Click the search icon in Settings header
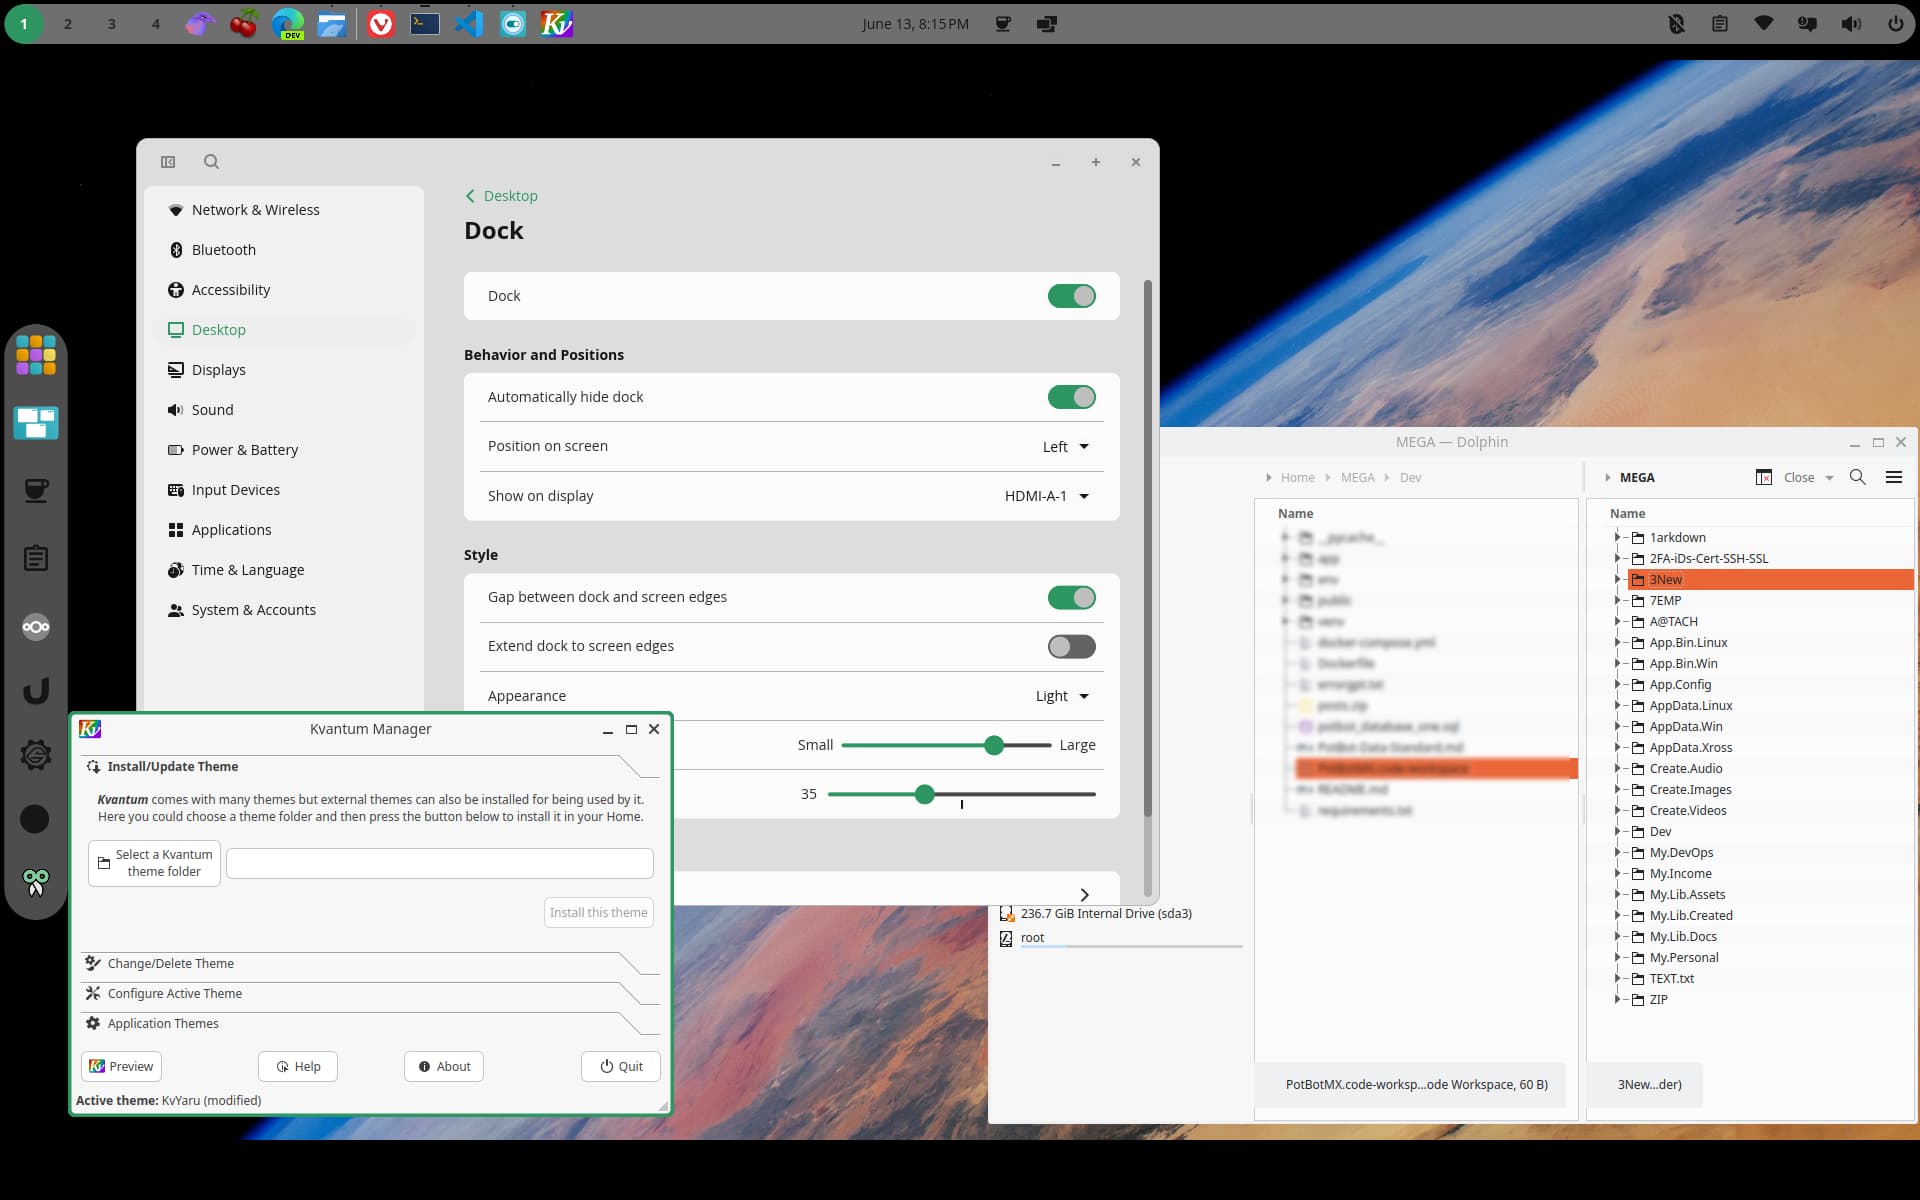Viewport: 1920px width, 1200px height. point(211,162)
